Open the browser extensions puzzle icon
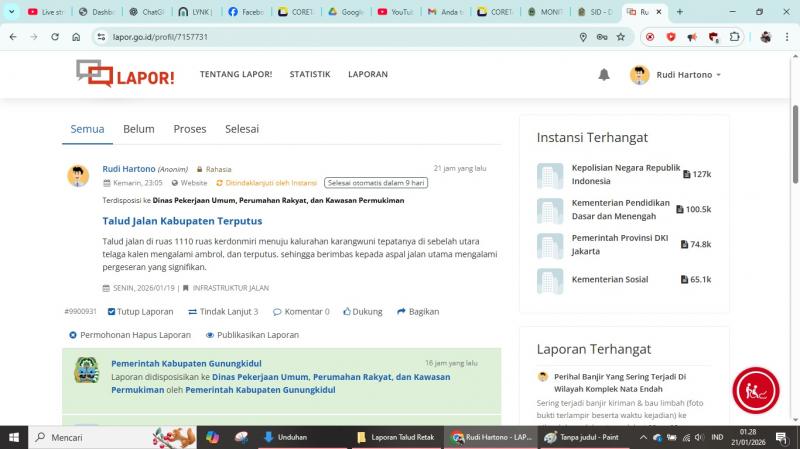The height and width of the screenshot is (449, 800). 735,37
